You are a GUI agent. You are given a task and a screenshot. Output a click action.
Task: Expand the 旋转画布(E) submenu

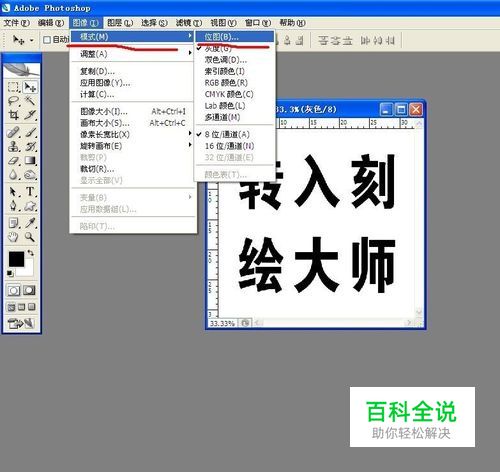[132, 146]
